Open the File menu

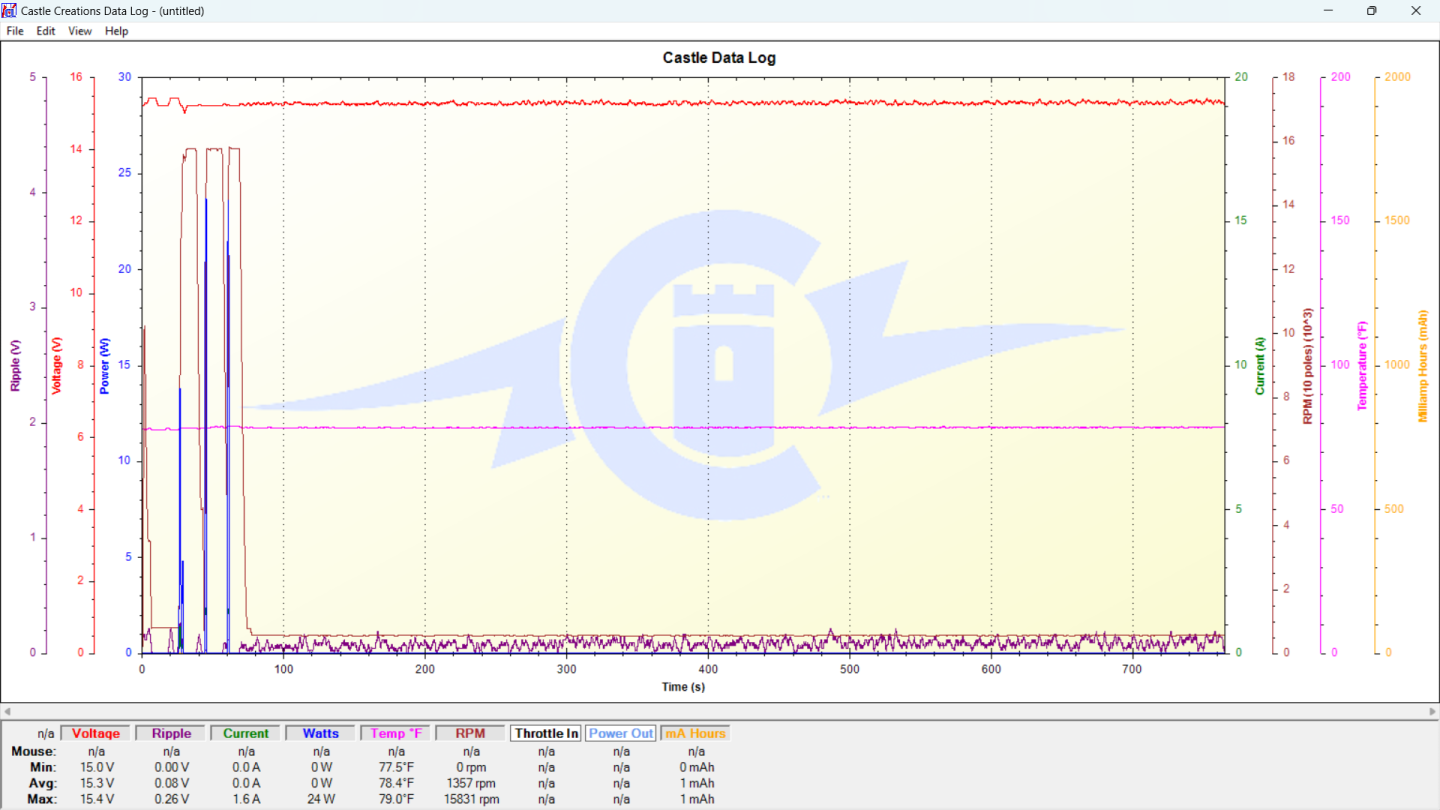pyautogui.click(x=15, y=31)
